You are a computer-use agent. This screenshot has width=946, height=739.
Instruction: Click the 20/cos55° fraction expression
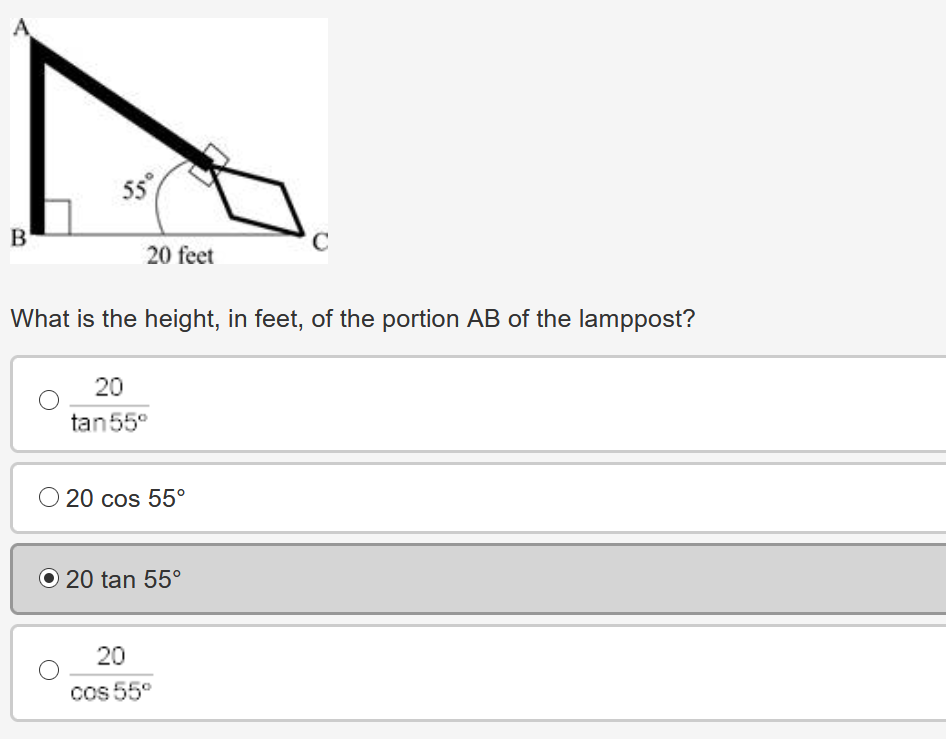point(110,673)
